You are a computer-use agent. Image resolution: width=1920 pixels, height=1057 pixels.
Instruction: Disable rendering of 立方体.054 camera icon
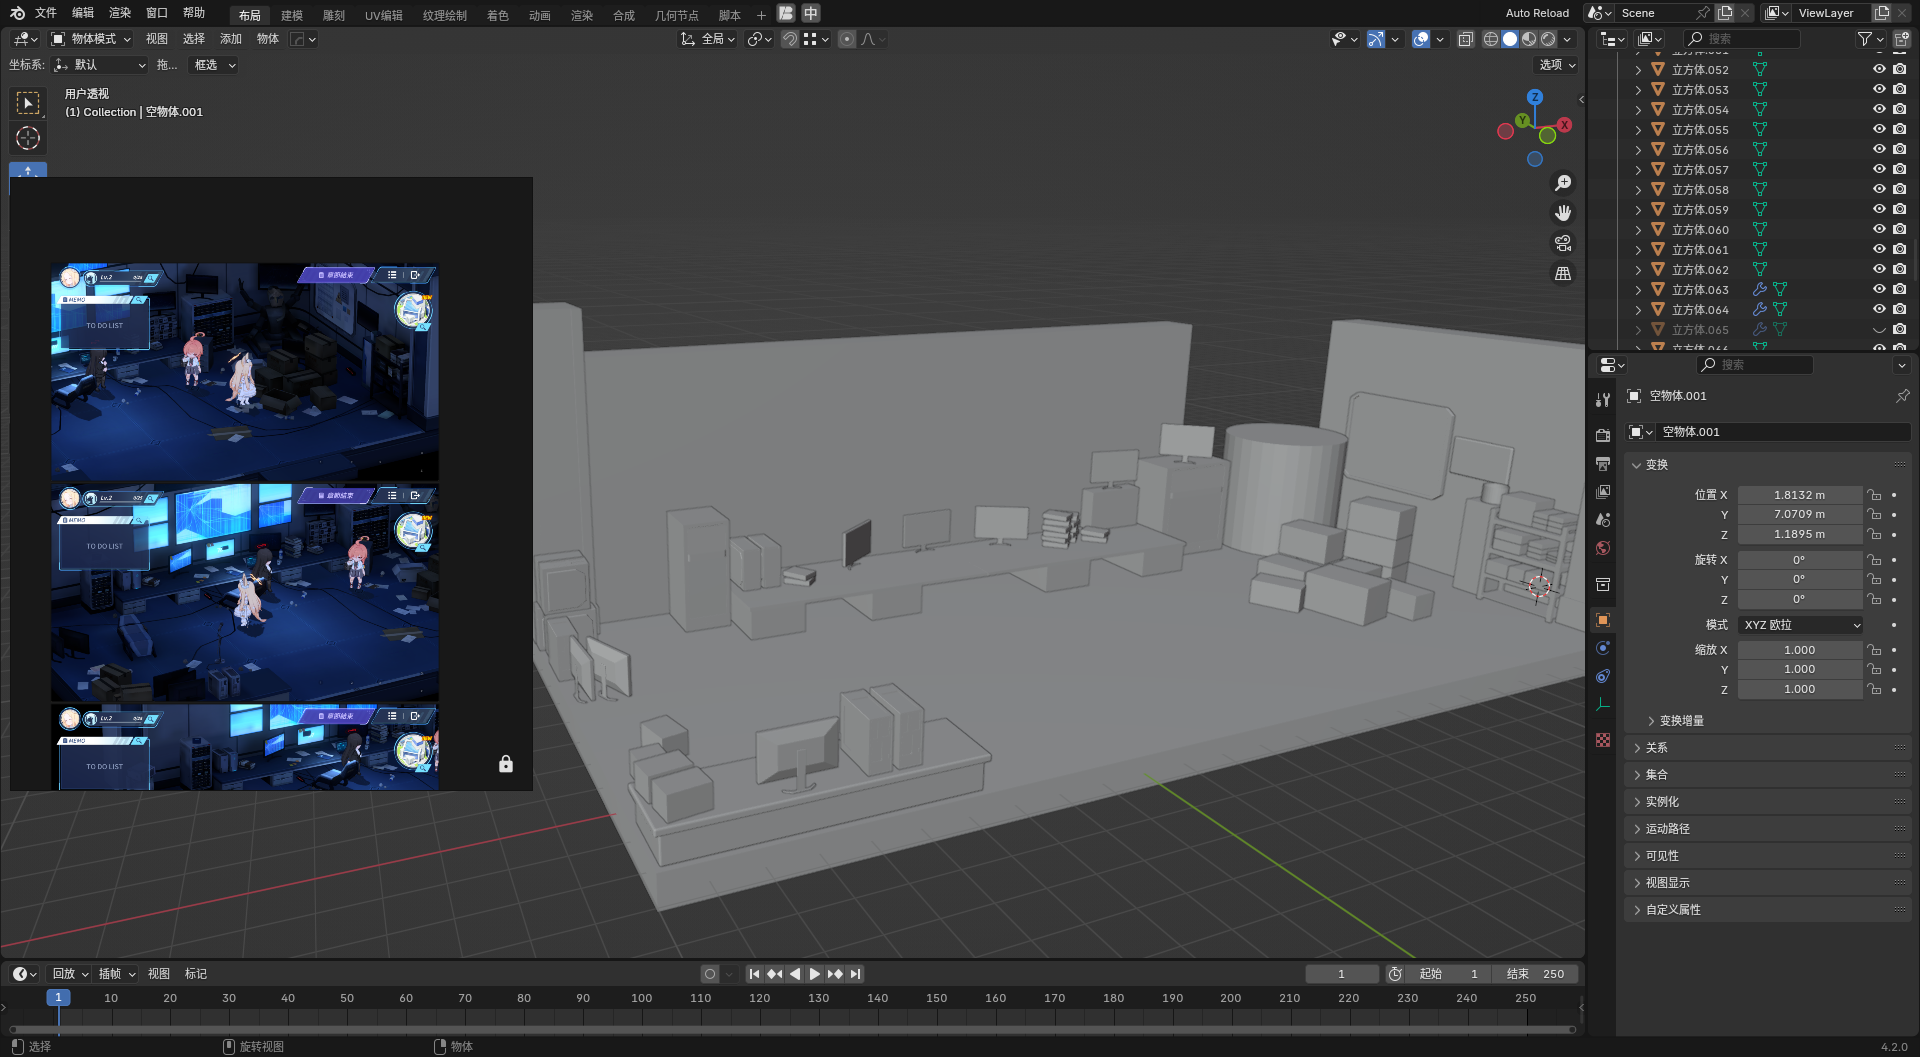click(1900, 109)
